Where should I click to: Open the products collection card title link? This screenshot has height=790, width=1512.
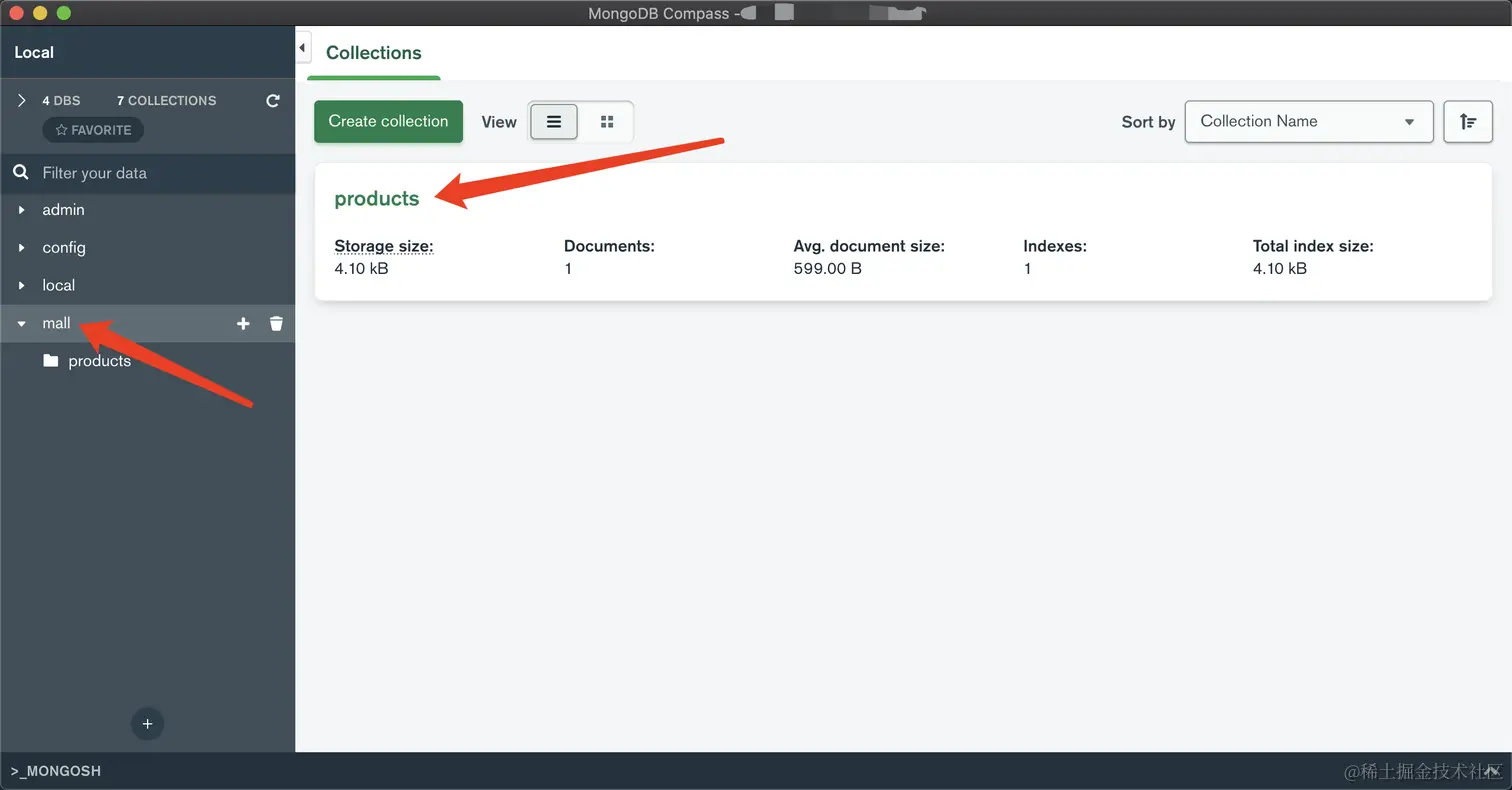tap(376, 198)
